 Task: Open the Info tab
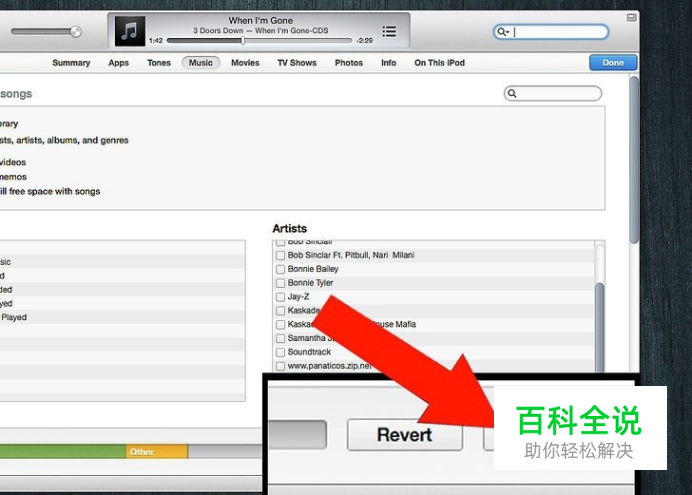point(388,63)
